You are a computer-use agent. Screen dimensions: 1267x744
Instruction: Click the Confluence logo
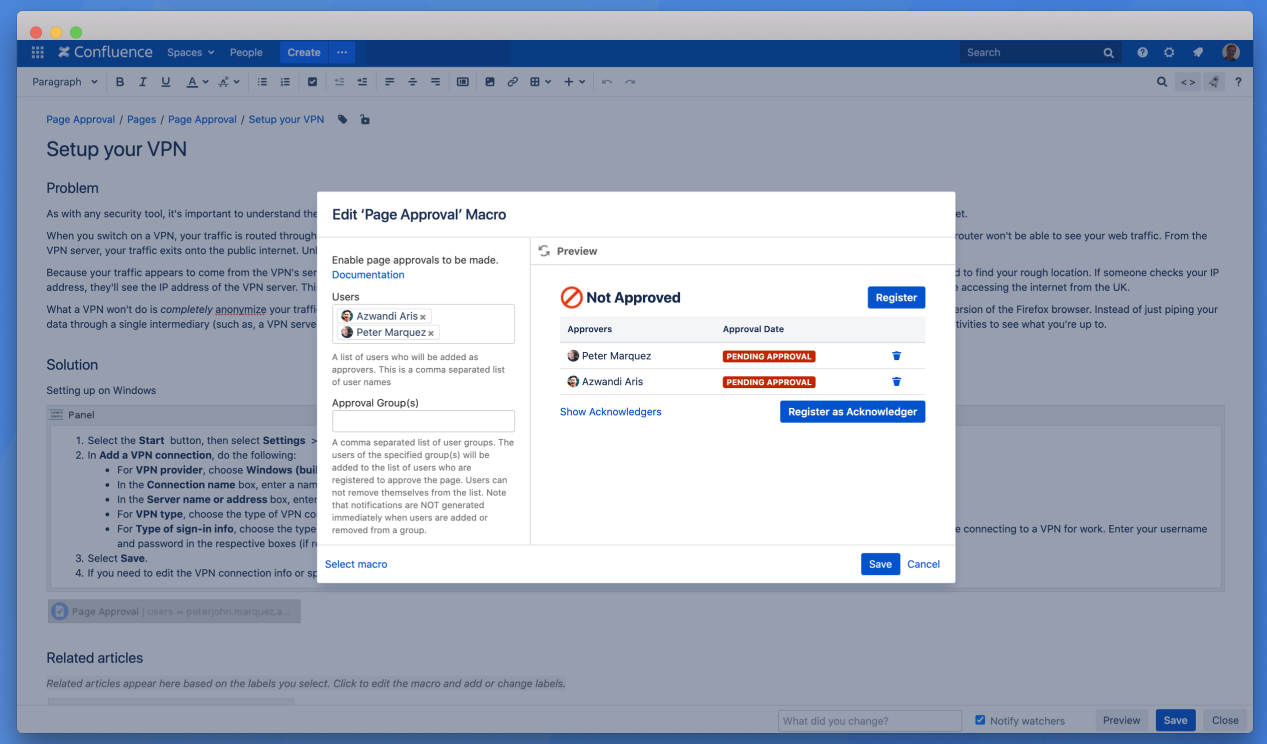(x=105, y=52)
